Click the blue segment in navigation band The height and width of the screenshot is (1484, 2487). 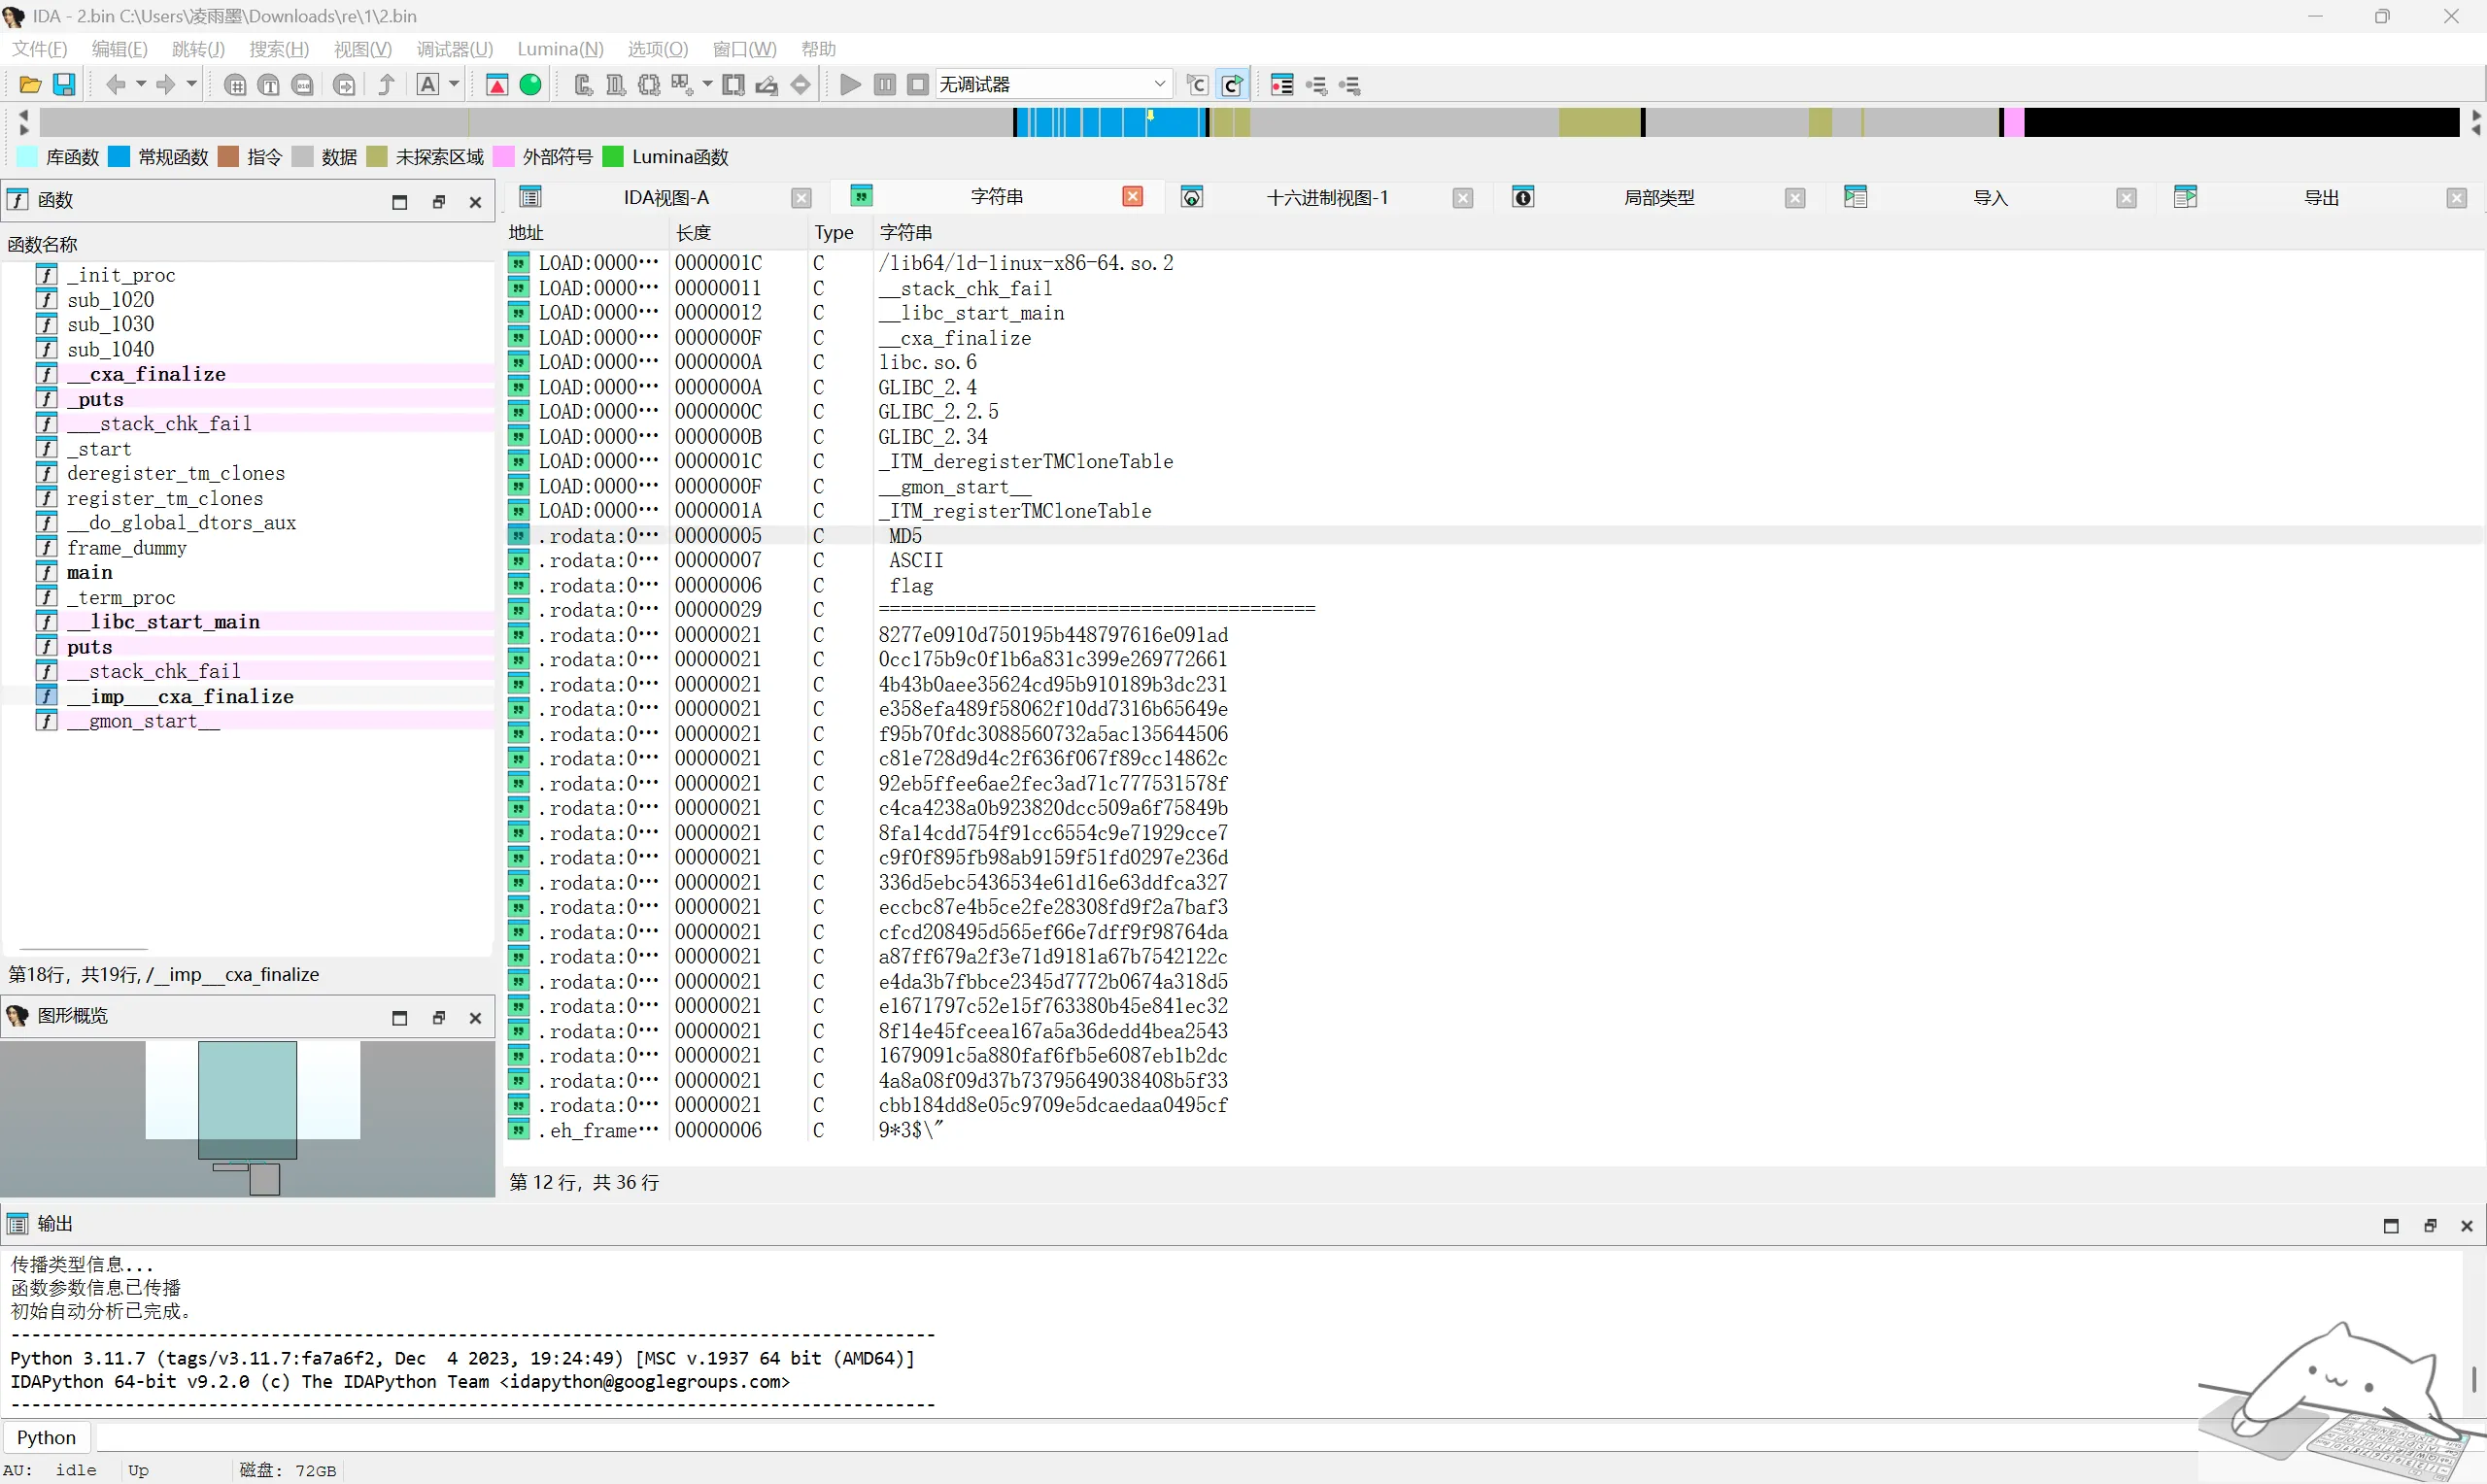click(1110, 123)
